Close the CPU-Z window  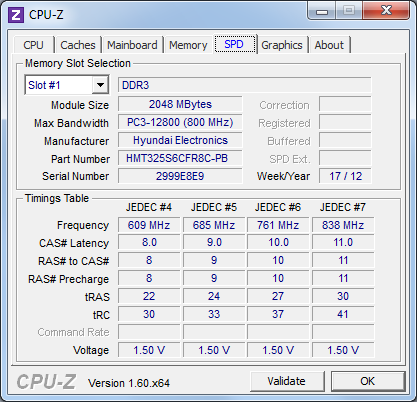click(x=386, y=10)
